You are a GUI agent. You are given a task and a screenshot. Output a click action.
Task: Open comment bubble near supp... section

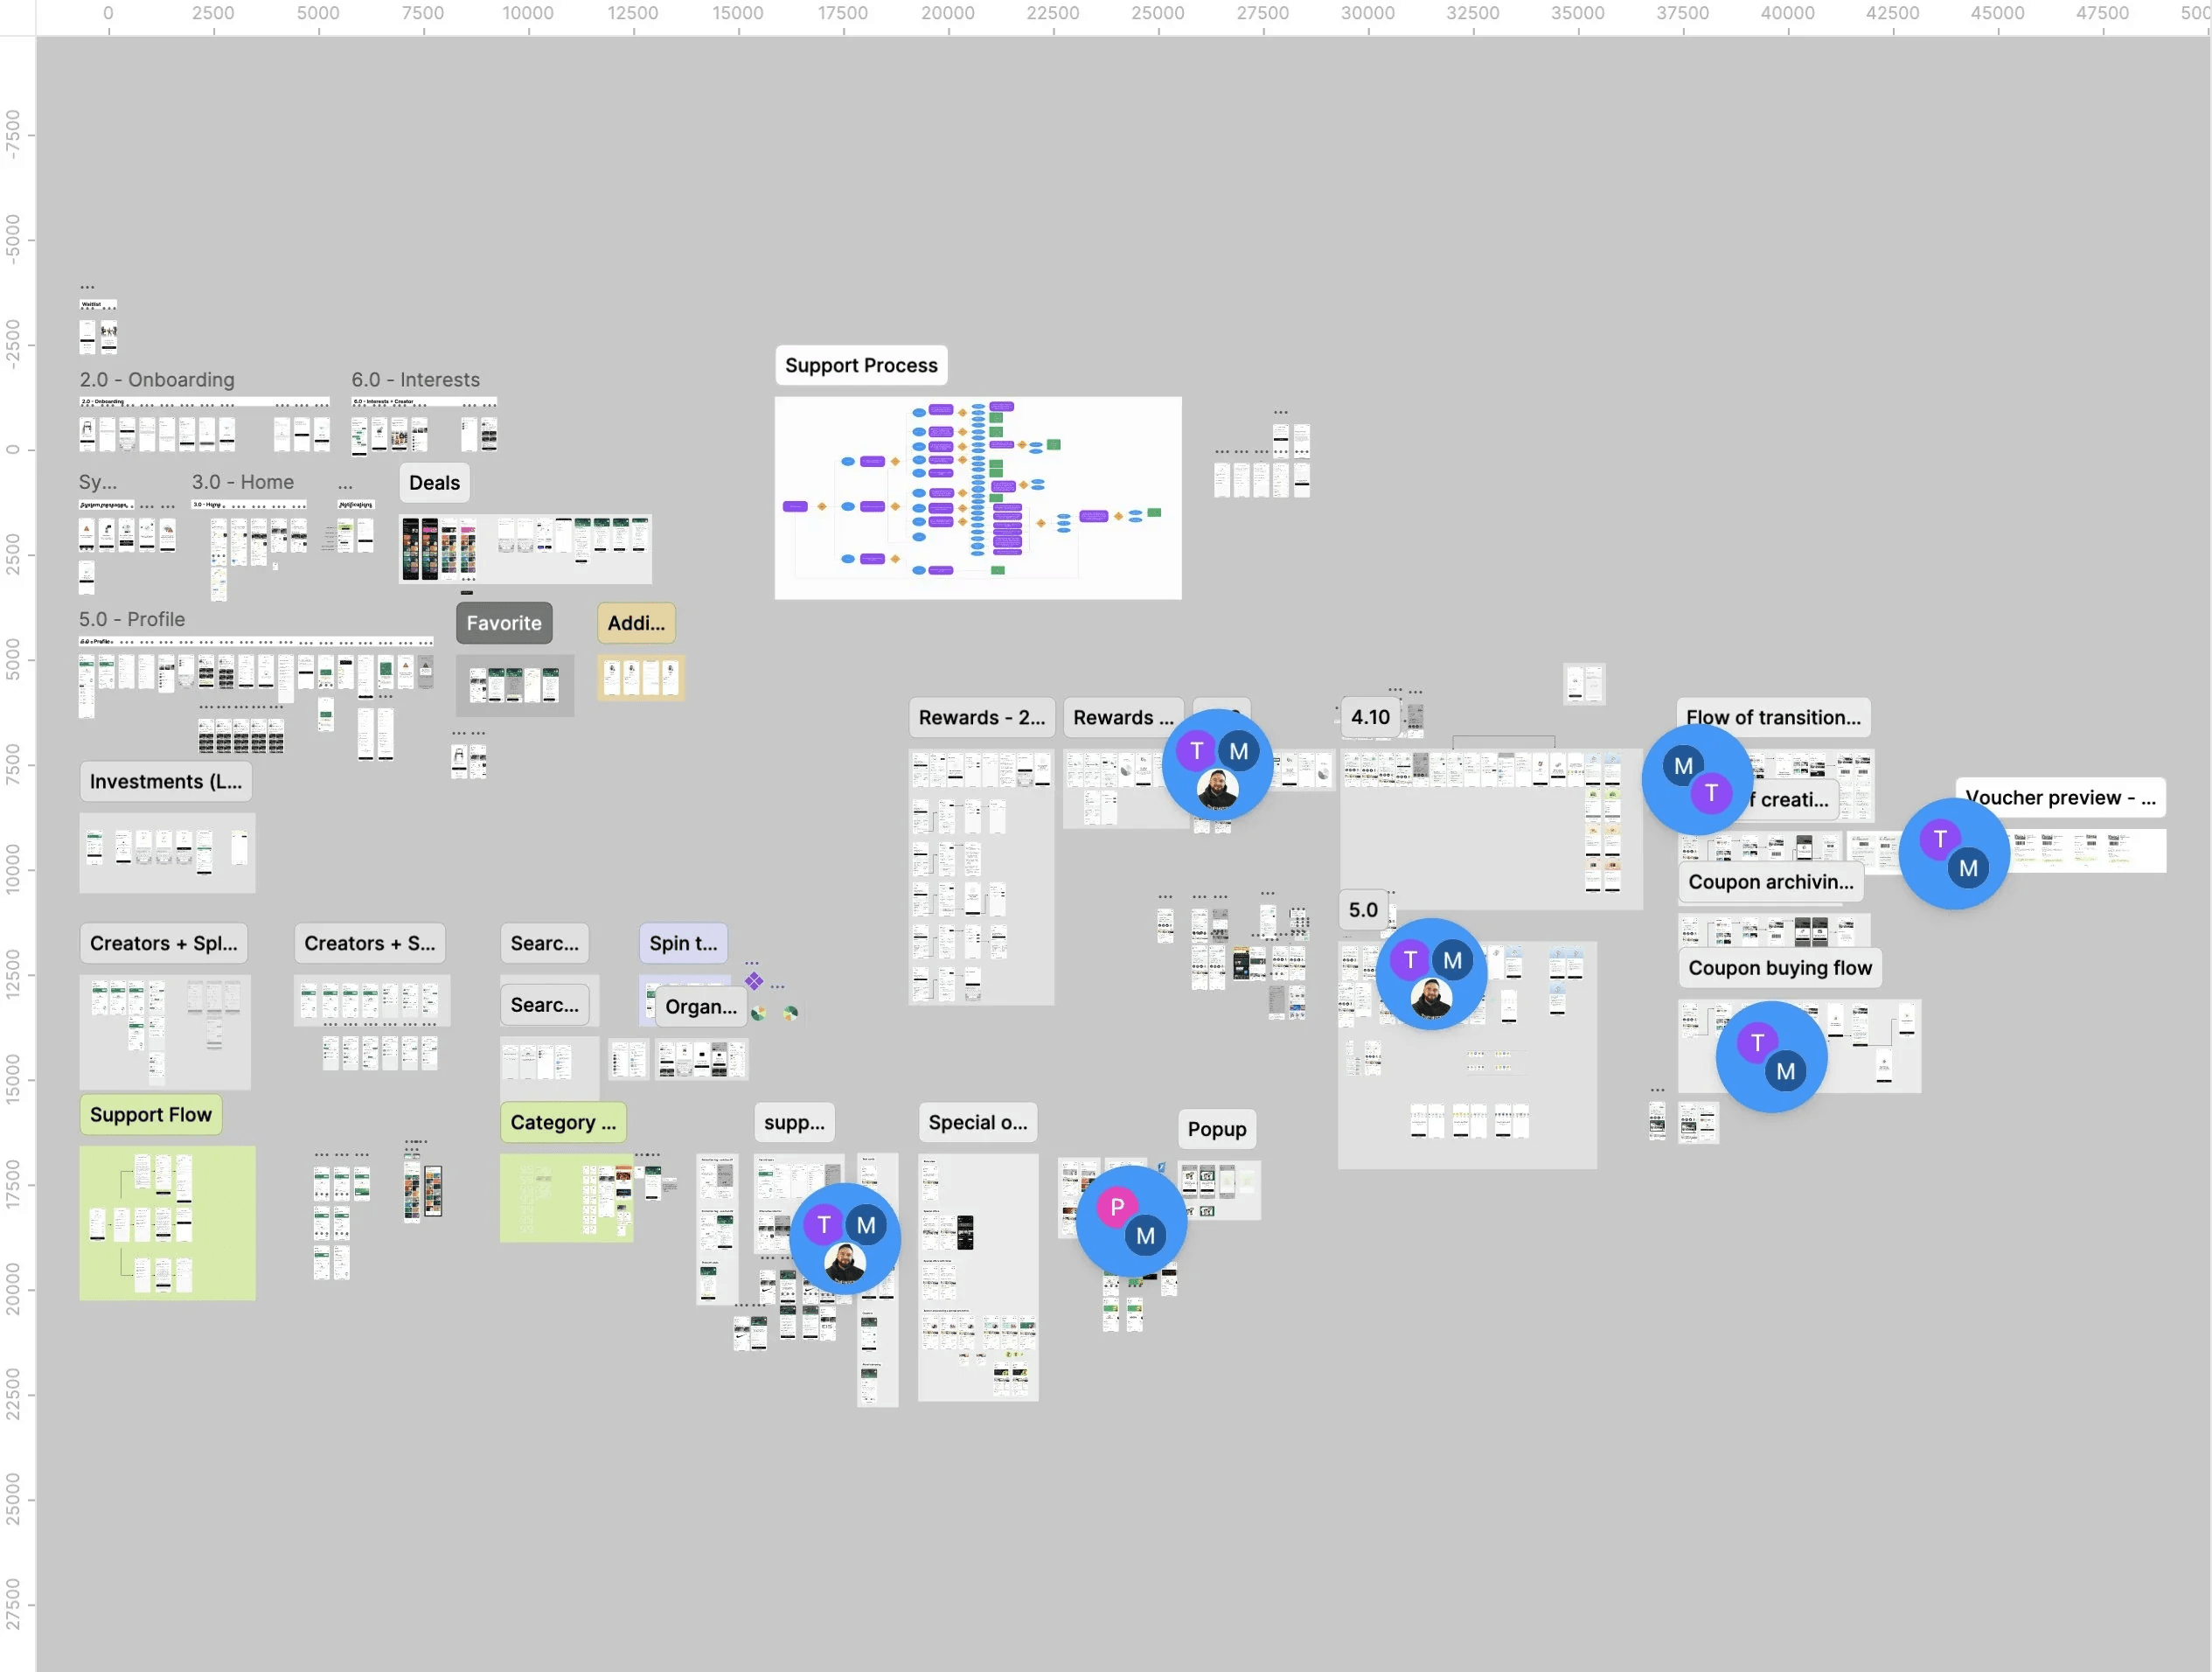[845, 1239]
